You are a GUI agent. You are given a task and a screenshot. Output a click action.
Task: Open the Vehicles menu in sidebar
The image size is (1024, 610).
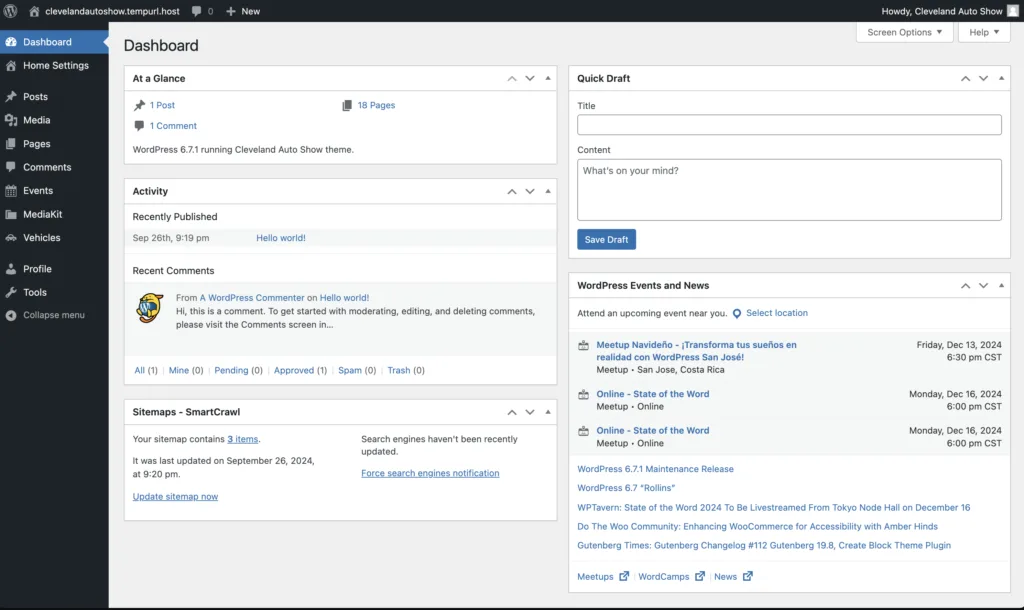[x=42, y=238]
